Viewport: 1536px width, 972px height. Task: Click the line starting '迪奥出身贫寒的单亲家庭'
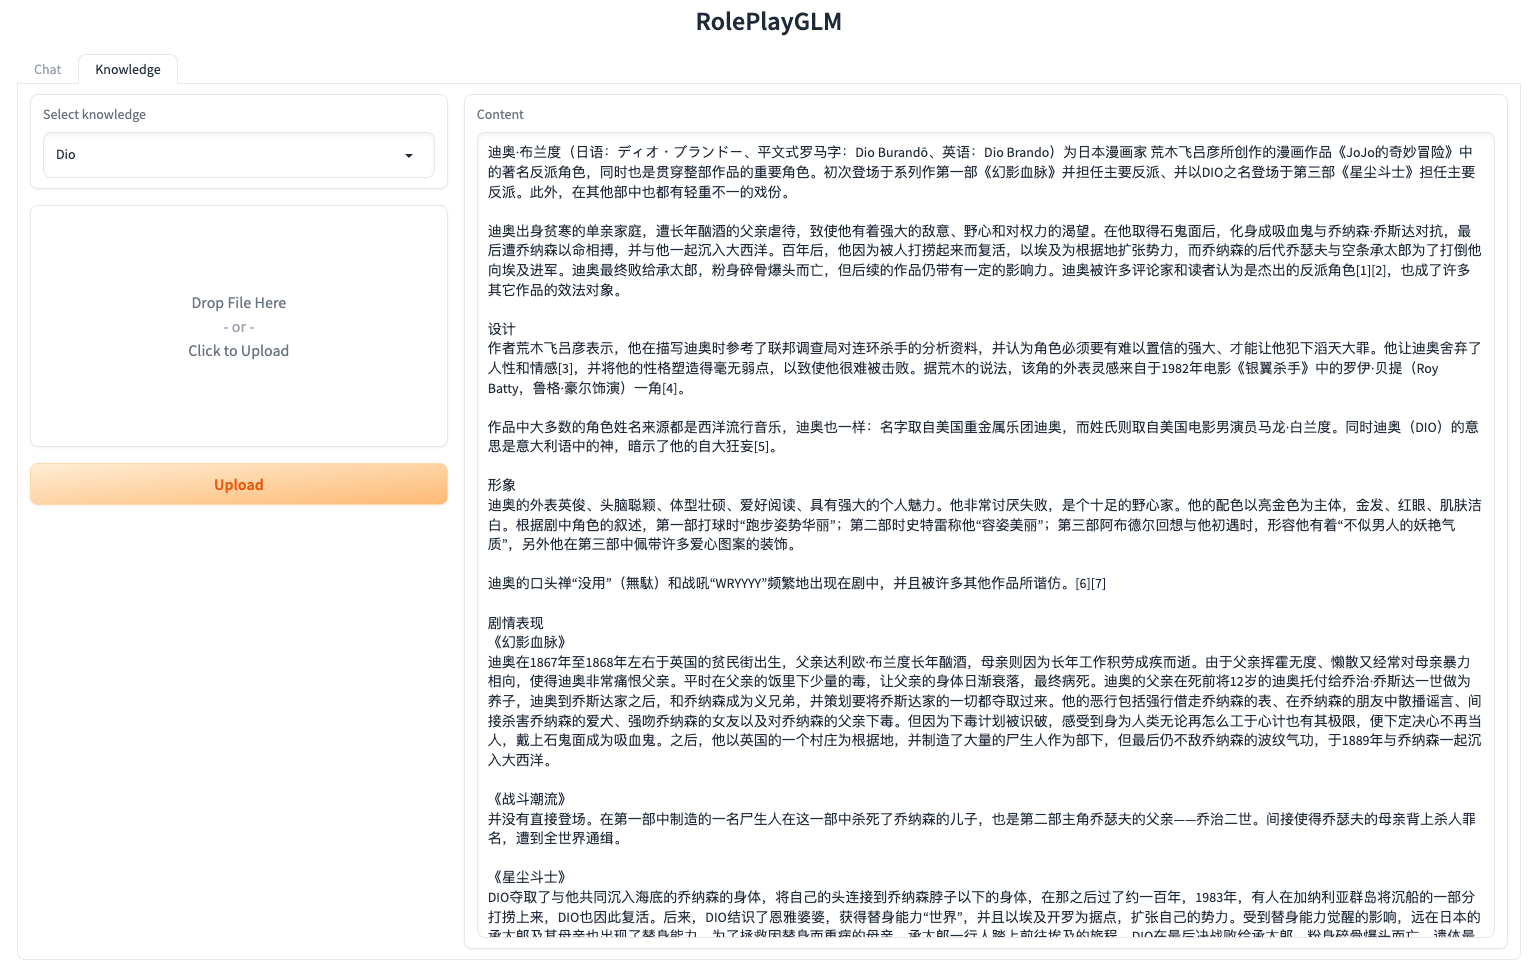(x=980, y=231)
